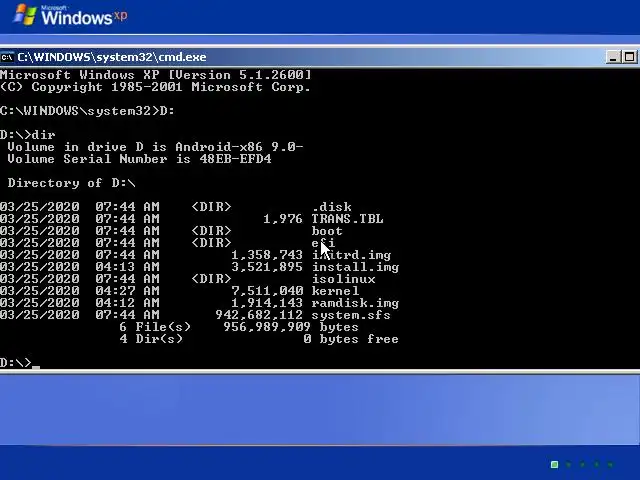
Task: Click the 'Android-x86 9.0-' volume label
Action: point(240,147)
